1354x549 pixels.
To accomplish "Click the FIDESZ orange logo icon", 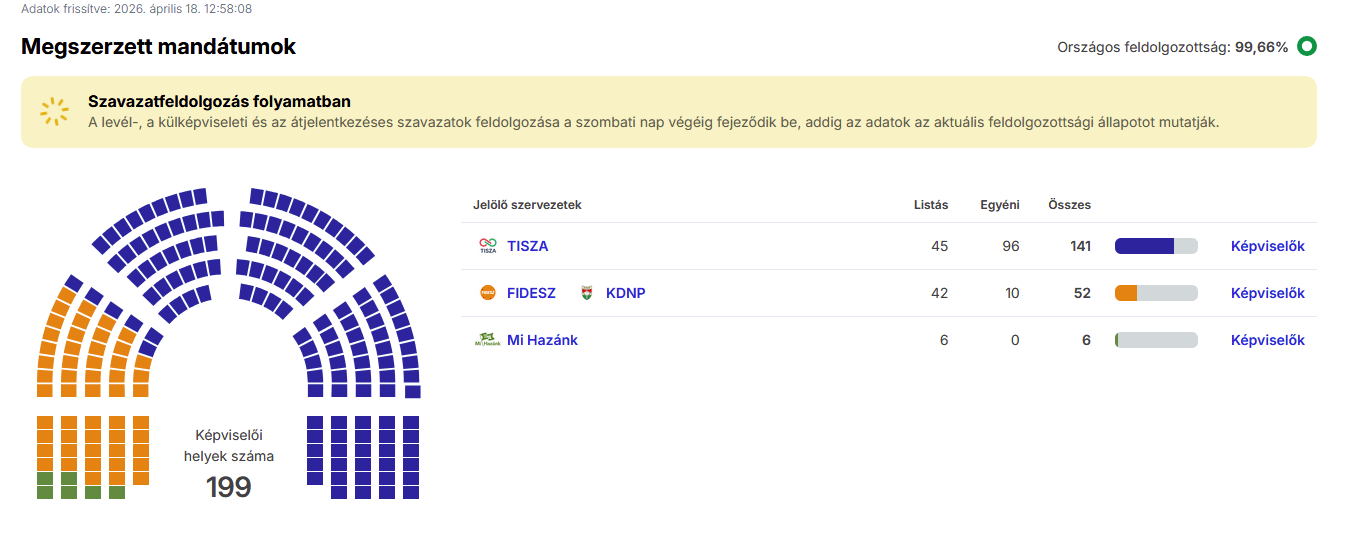I will [x=487, y=293].
